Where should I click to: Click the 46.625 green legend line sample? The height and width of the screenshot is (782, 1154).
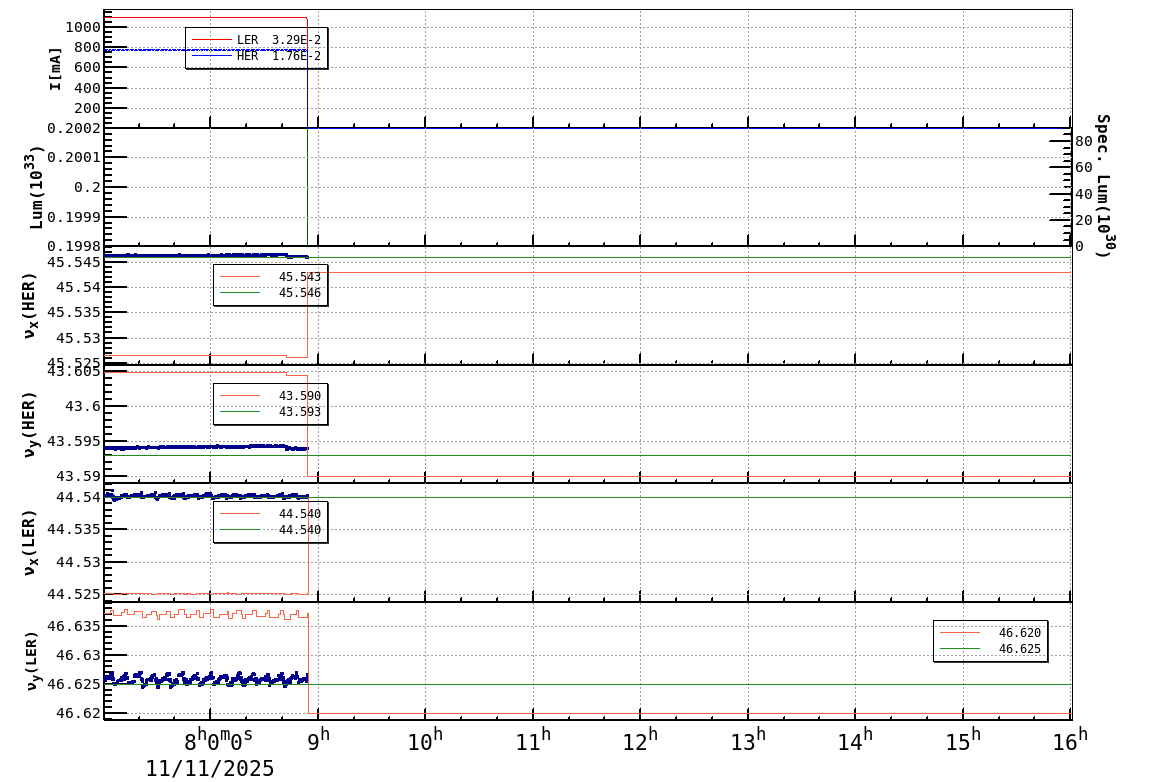point(960,649)
